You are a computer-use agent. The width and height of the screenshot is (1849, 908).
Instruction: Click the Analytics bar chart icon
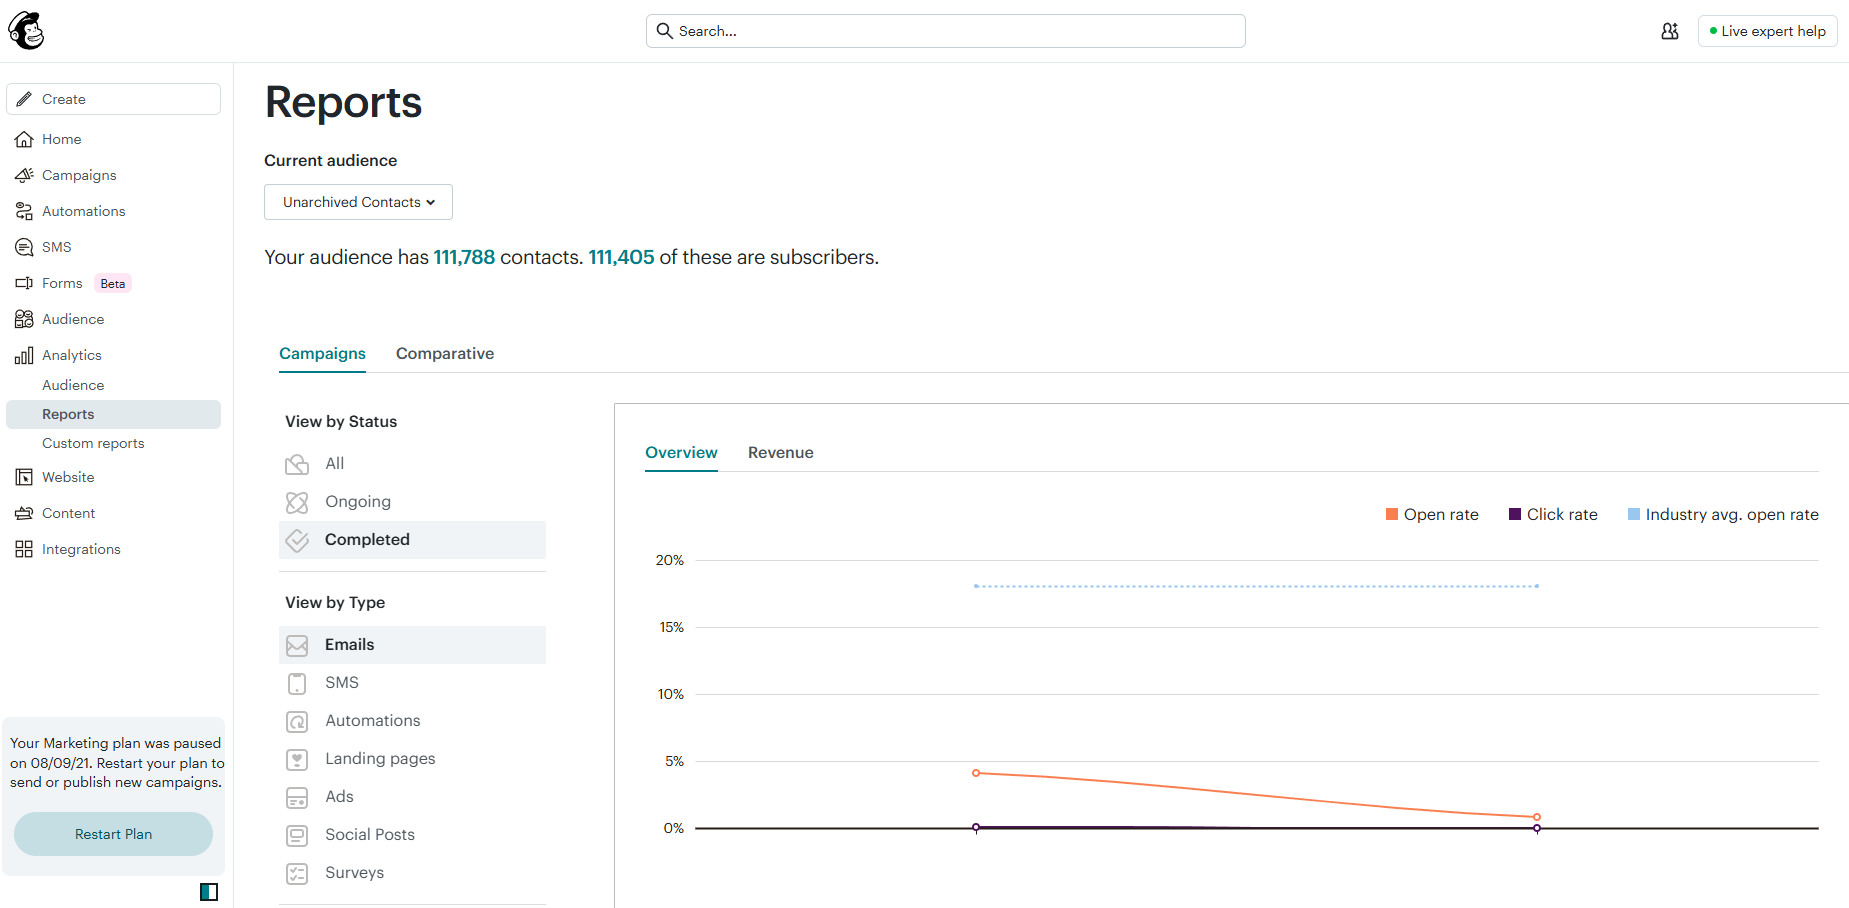[x=24, y=355]
